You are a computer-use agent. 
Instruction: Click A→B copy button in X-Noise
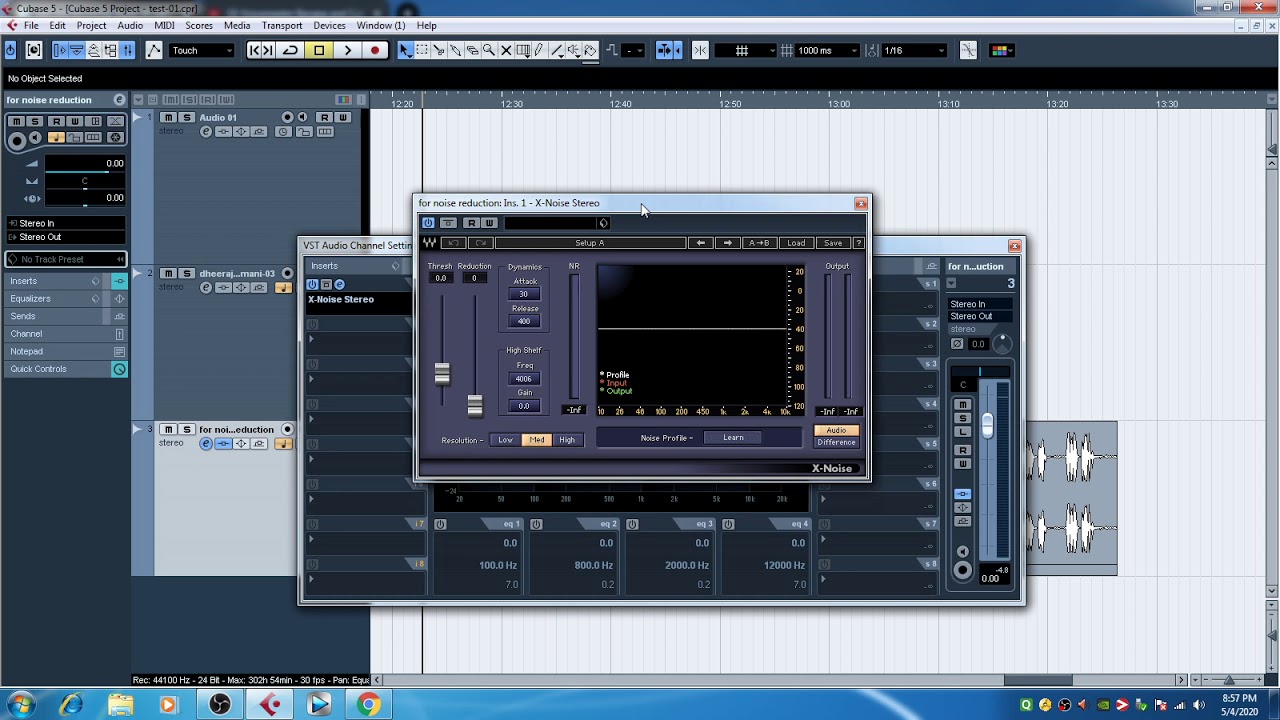(759, 243)
